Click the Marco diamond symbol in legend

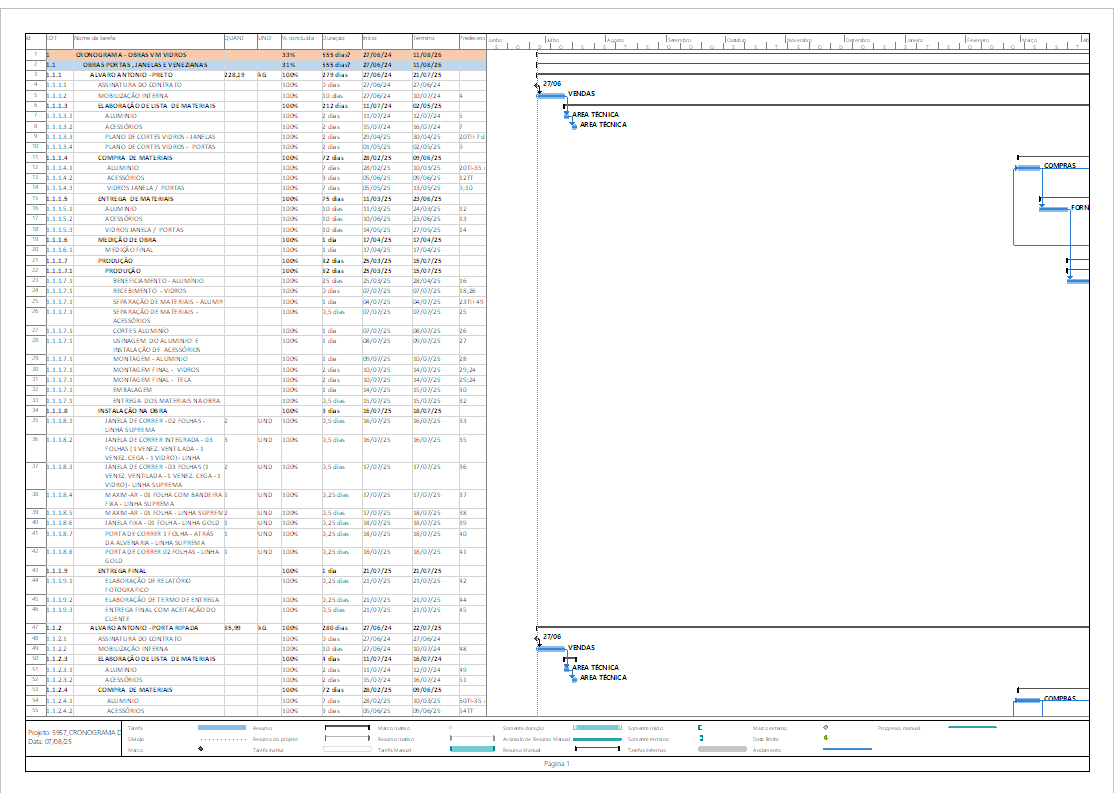tap(202, 748)
